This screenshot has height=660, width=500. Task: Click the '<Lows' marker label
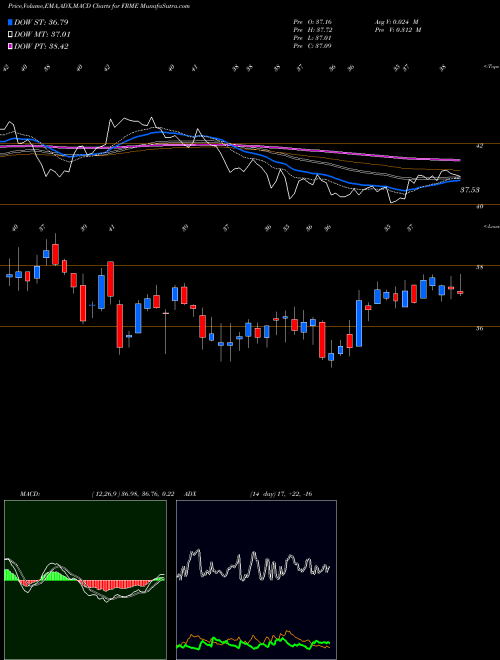click(x=491, y=227)
